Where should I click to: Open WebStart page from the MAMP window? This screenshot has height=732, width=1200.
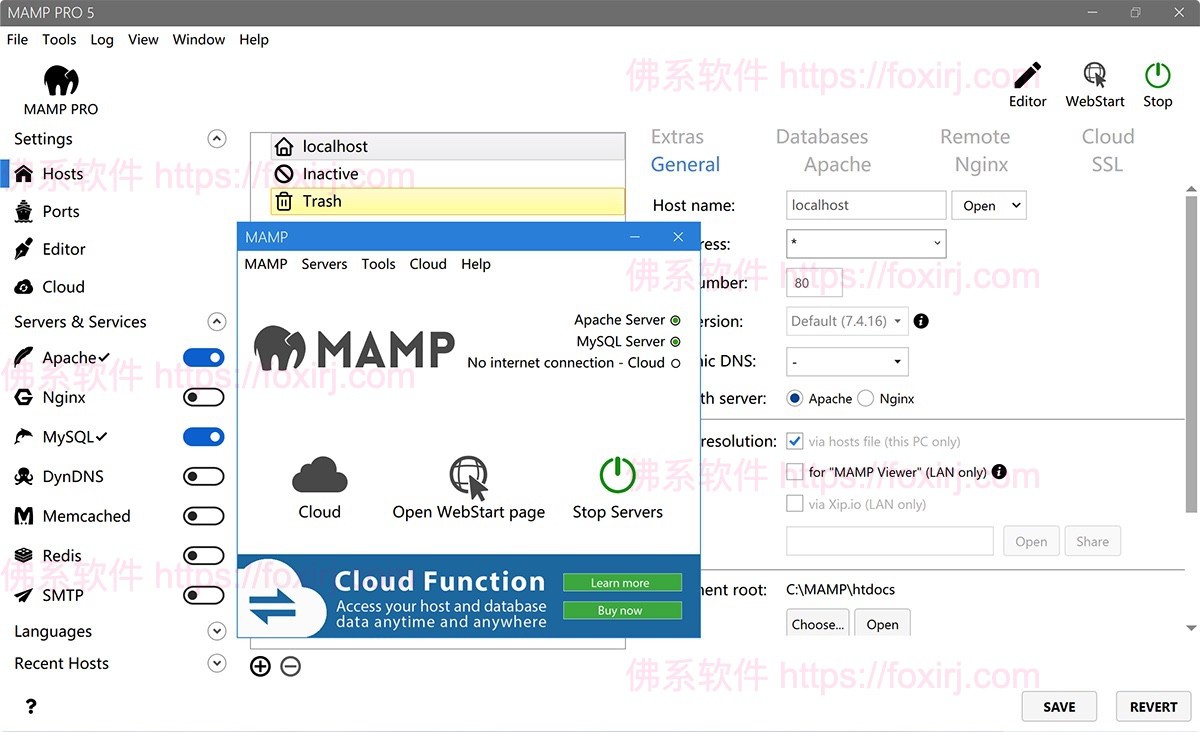point(468,487)
